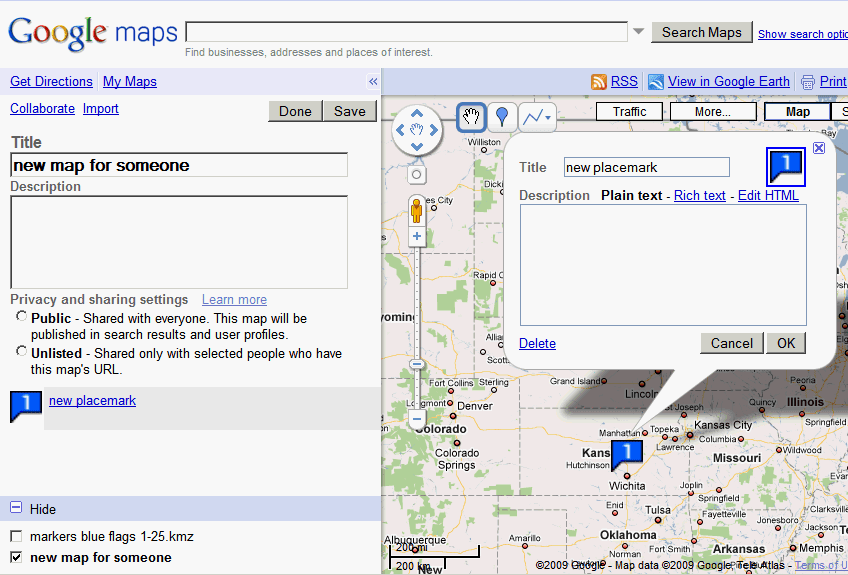The width and height of the screenshot is (848, 575).
Task: Zoom in with the plus button
Action: pos(416,236)
